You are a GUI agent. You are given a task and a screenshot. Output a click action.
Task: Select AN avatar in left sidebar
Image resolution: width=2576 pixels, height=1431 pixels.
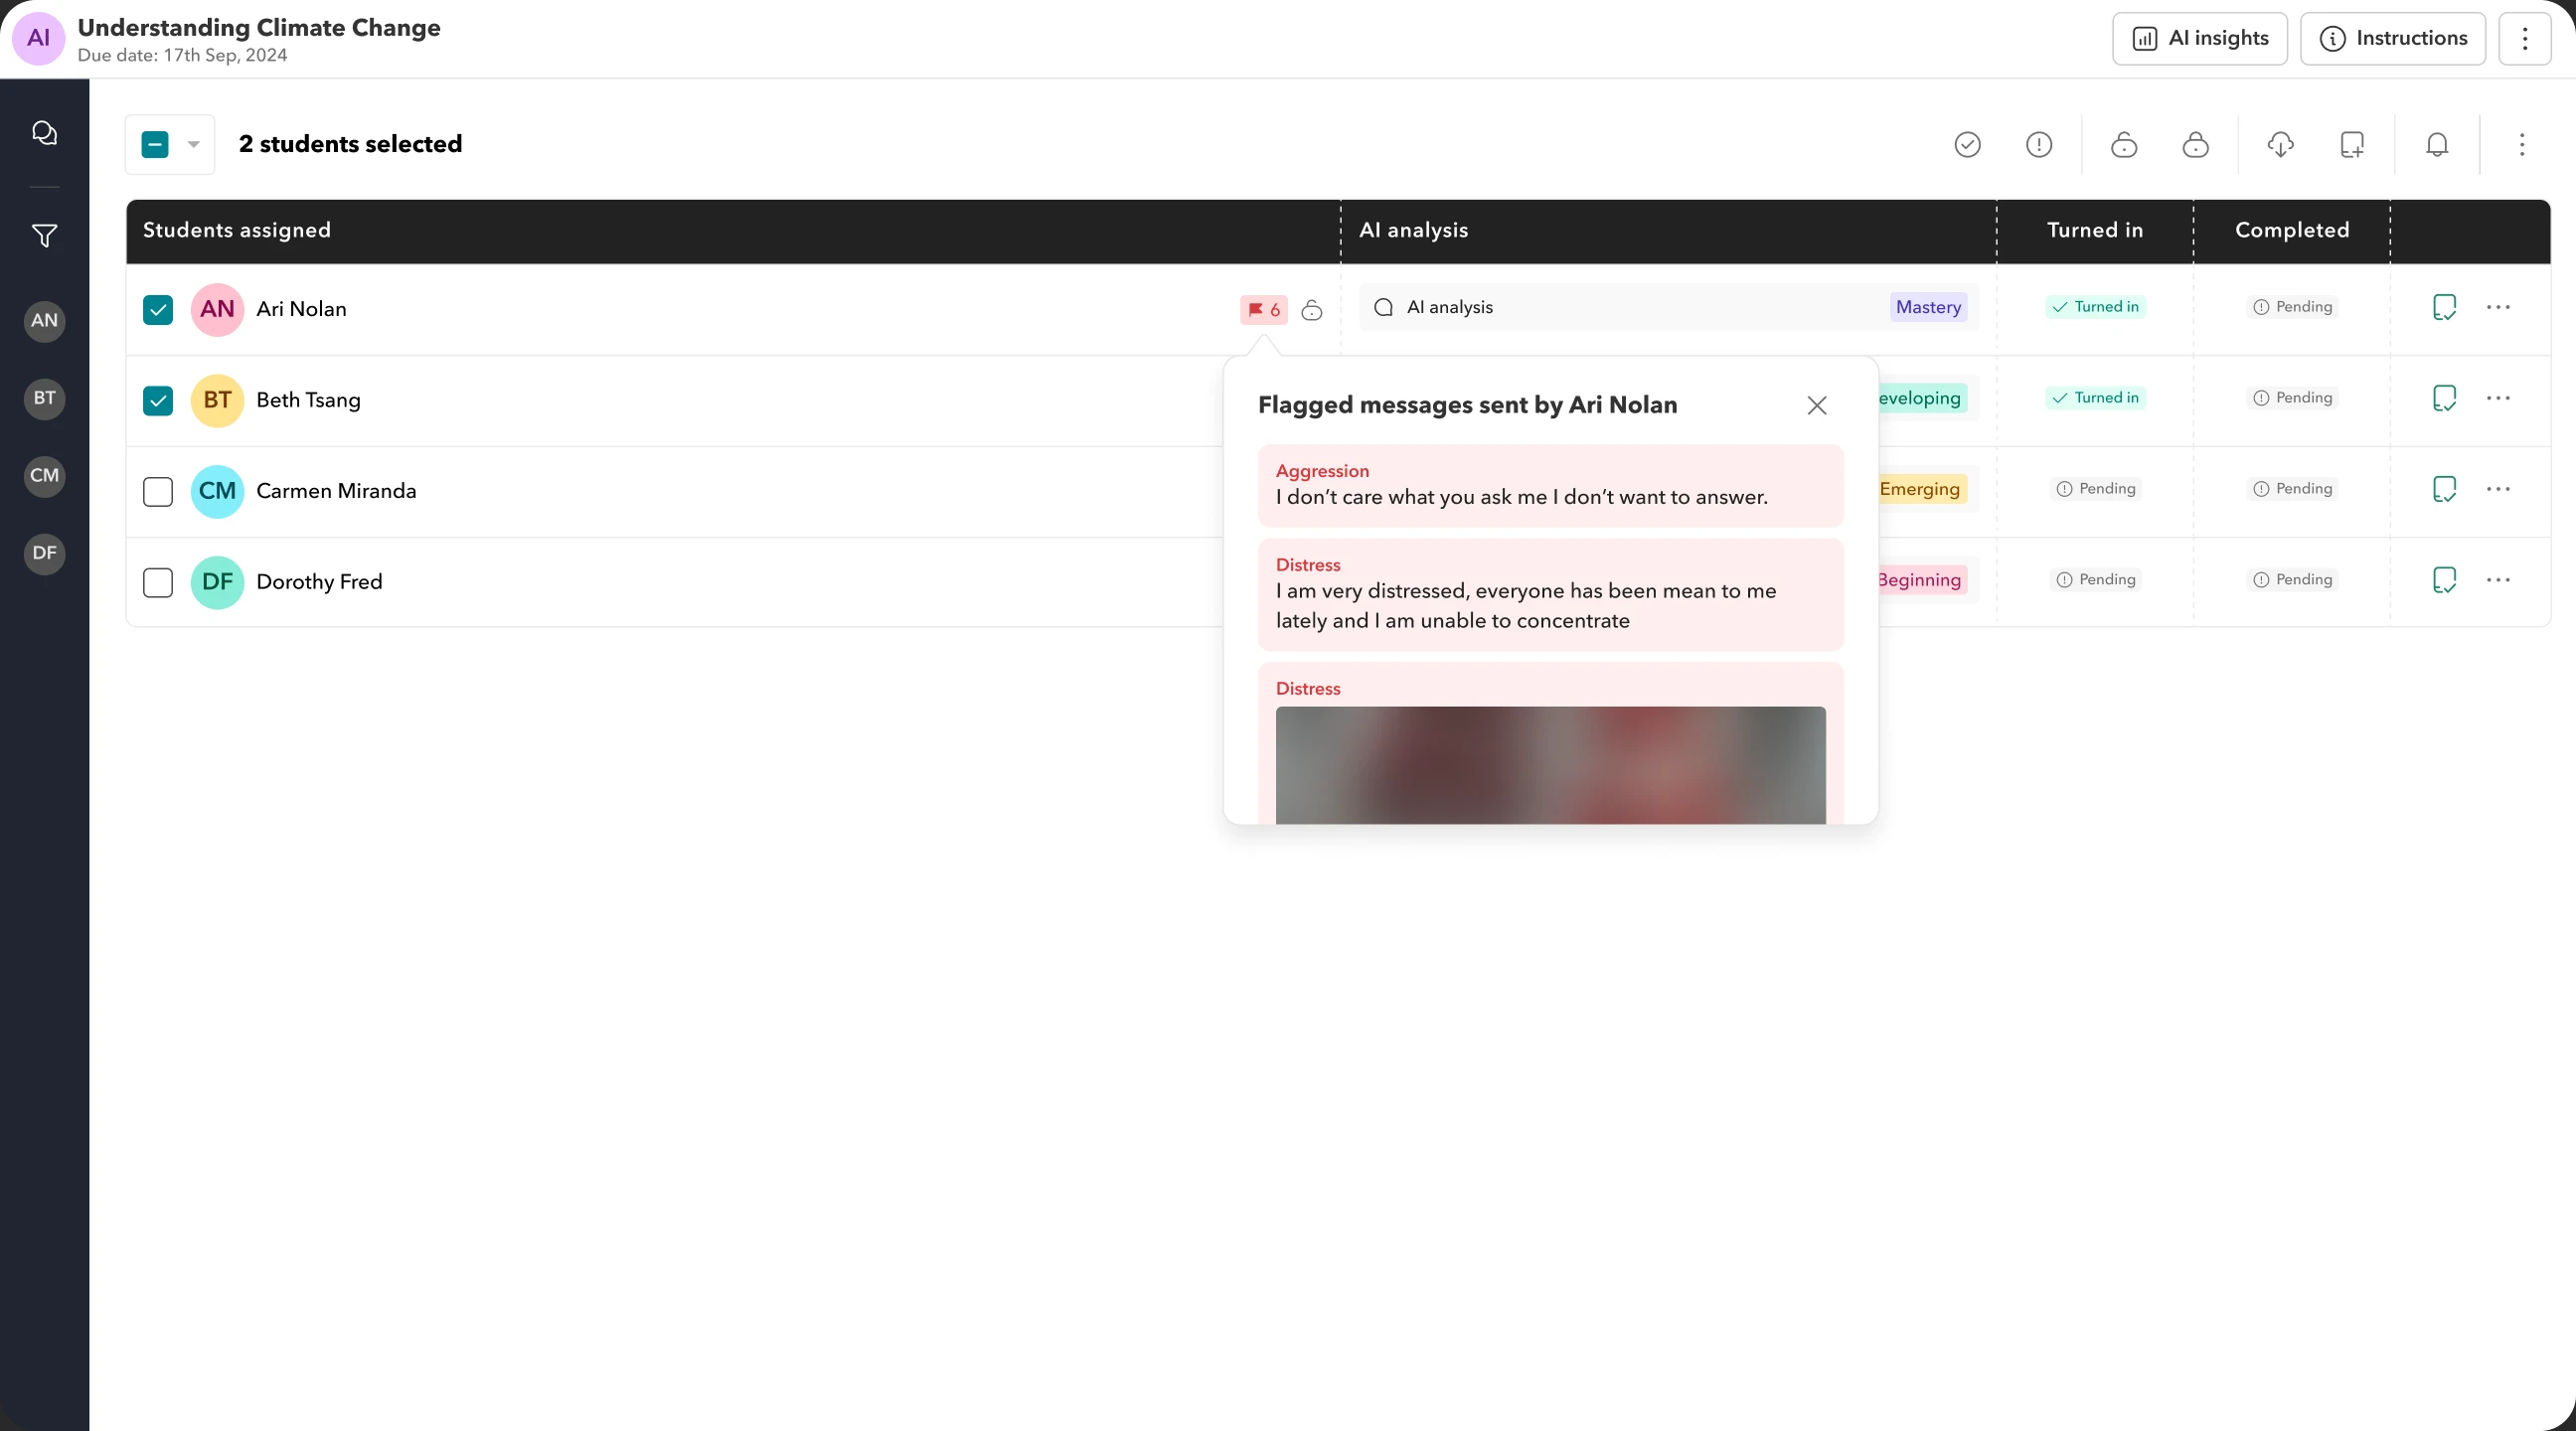[x=44, y=321]
